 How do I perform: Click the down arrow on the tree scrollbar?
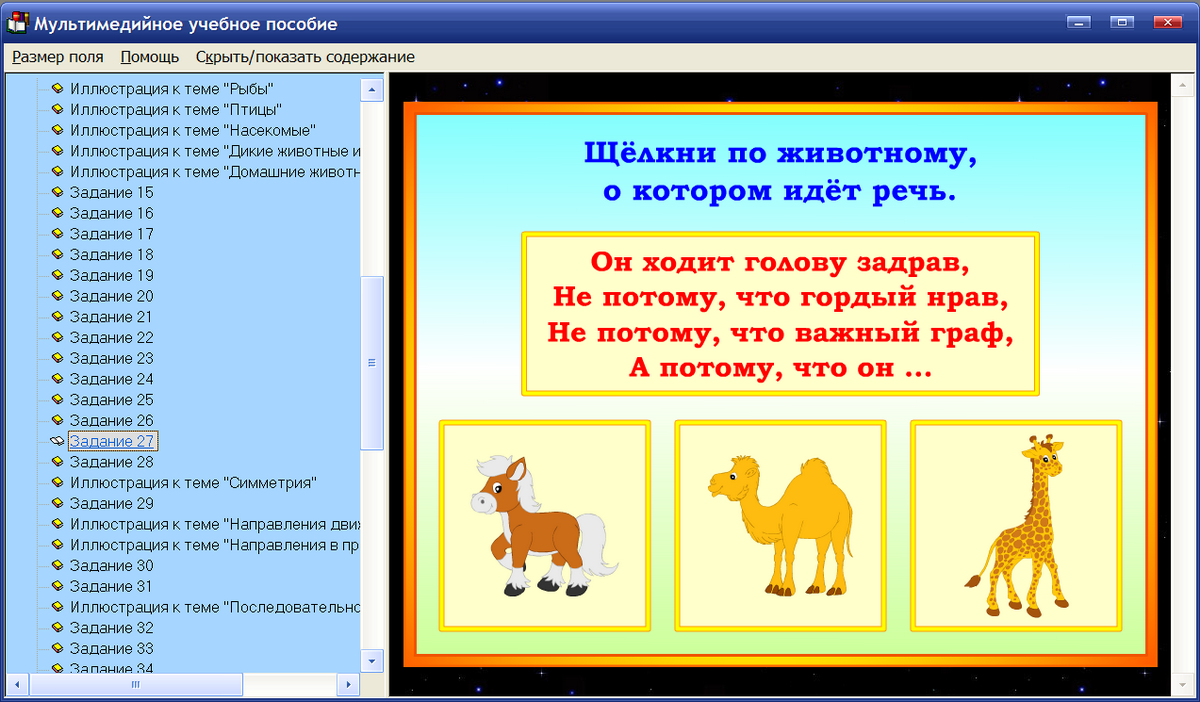pos(371,661)
